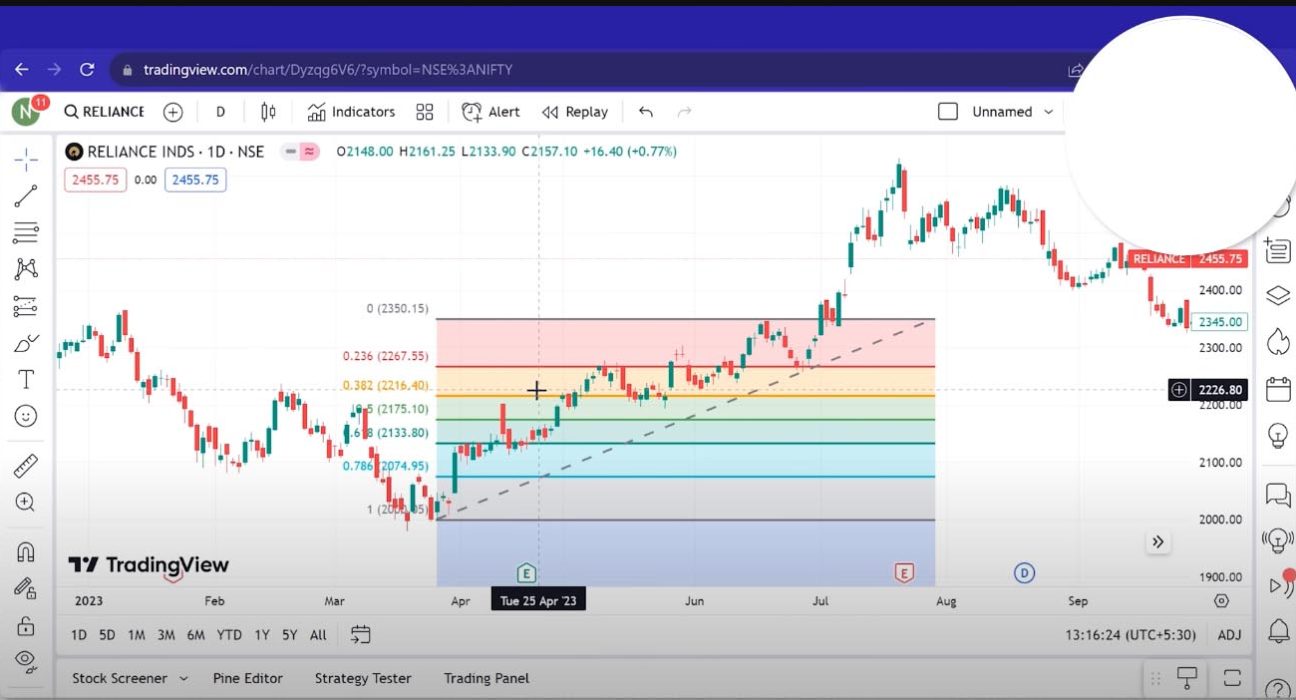Select the 5D date range

(x=107, y=635)
